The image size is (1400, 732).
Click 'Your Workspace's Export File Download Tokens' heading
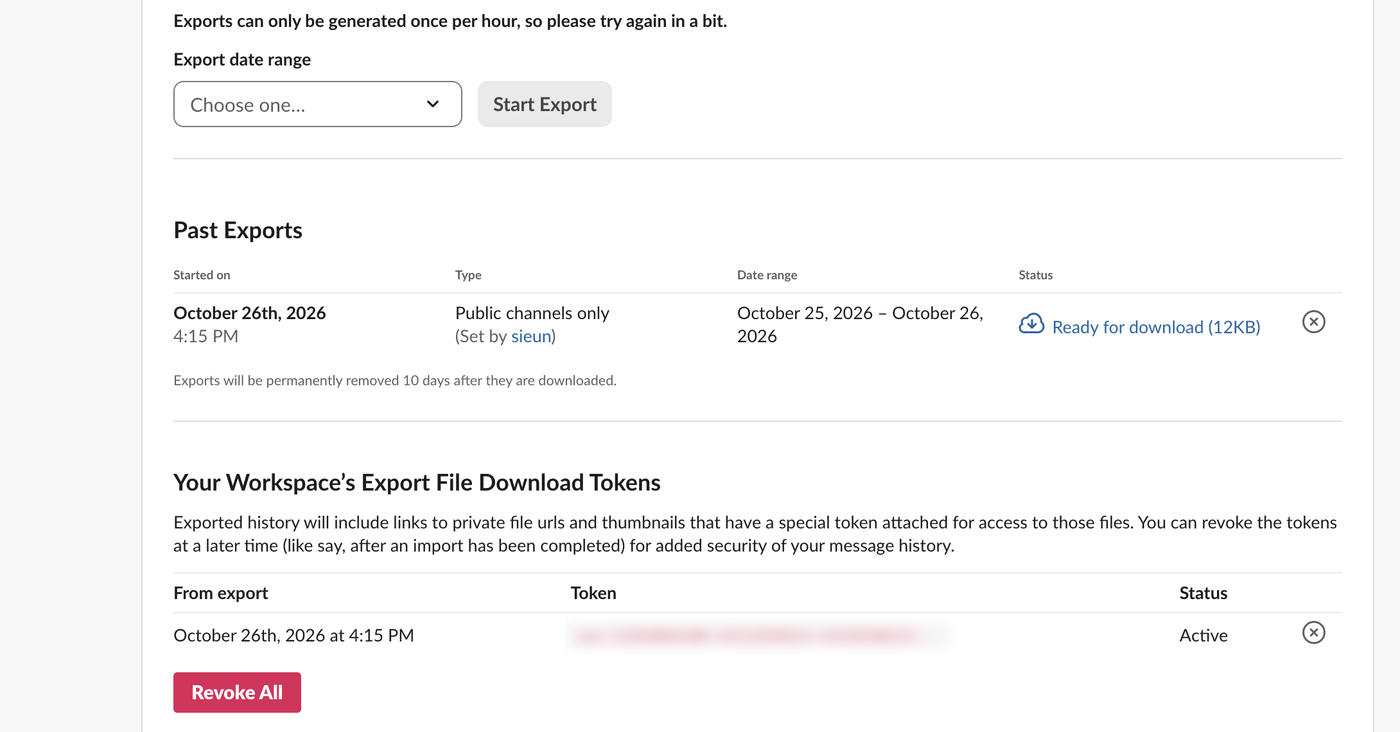(417, 482)
